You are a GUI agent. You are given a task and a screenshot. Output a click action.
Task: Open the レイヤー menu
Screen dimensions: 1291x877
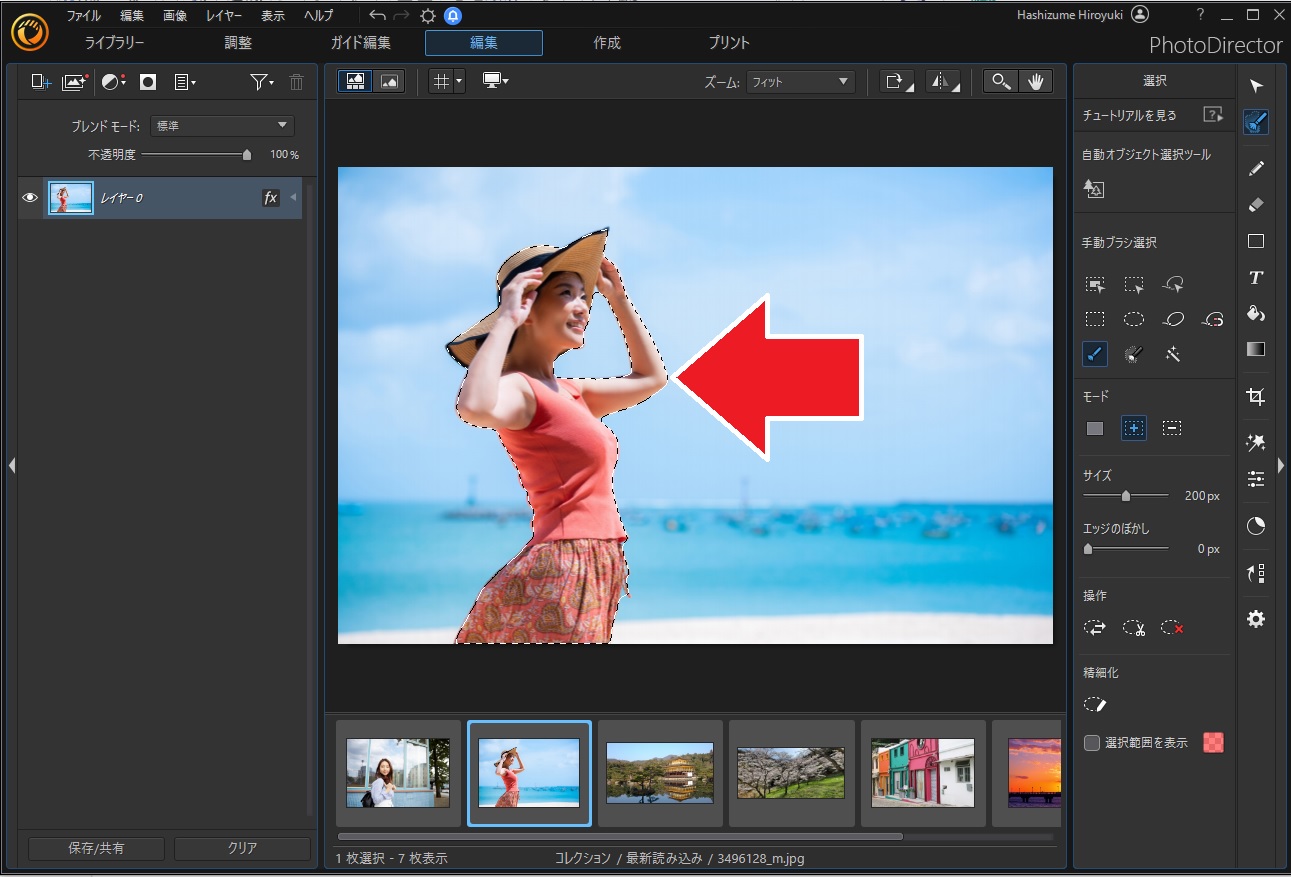click(223, 16)
